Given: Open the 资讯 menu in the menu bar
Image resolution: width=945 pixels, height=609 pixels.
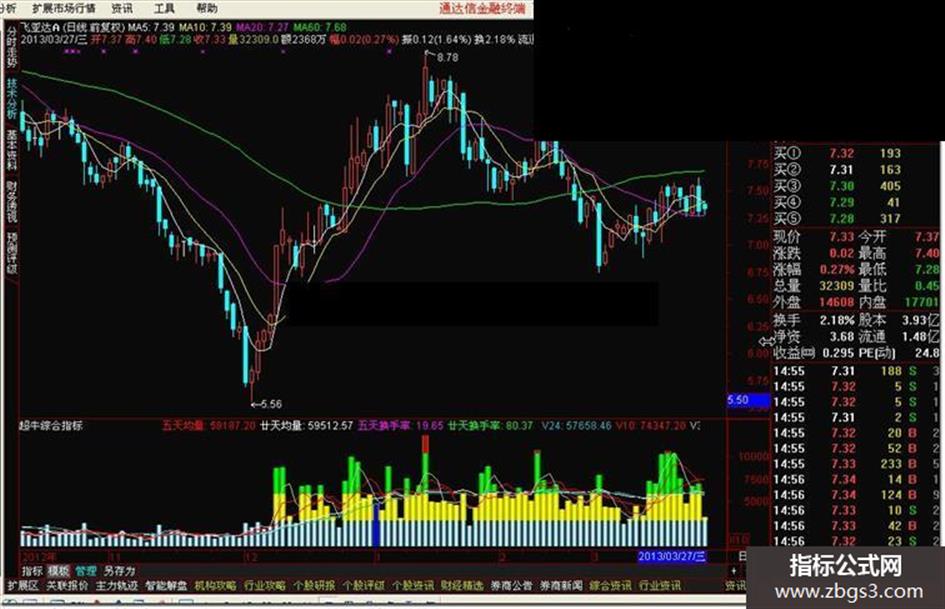Looking at the screenshot, I should [x=122, y=8].
